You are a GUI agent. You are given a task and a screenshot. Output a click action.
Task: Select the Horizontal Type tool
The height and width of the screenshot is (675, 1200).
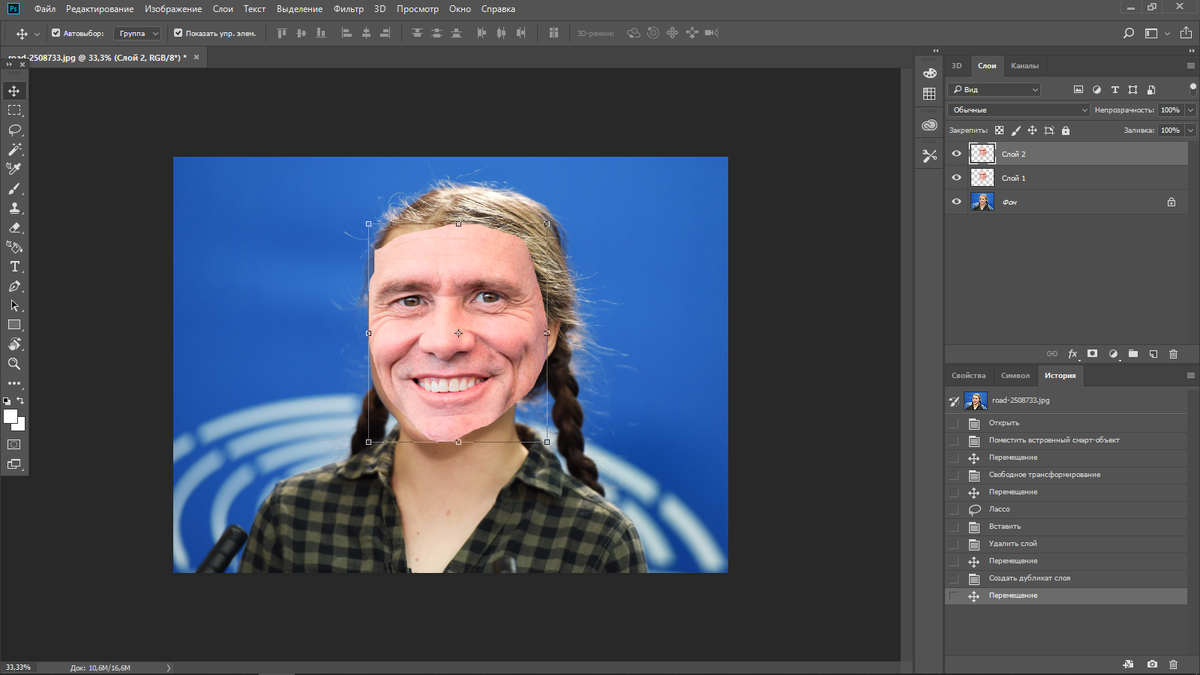pos(14,266)
